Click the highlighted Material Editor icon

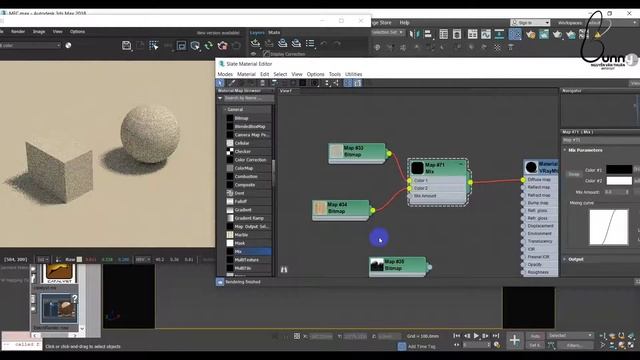(x=515, y=34)
